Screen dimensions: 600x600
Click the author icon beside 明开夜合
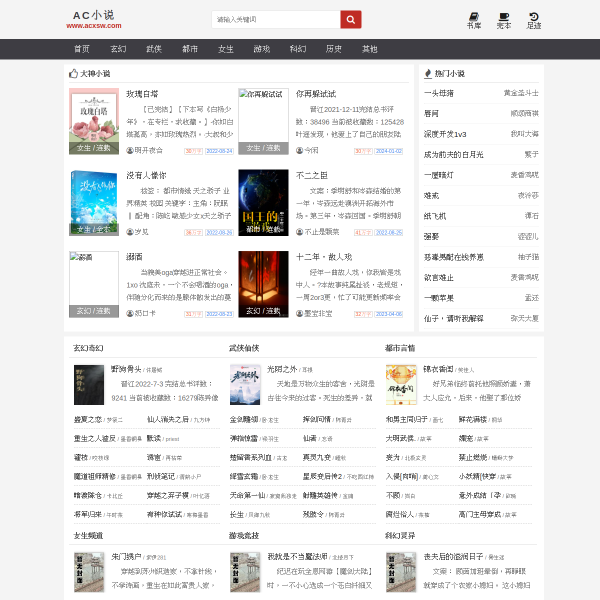coord(130,150)
